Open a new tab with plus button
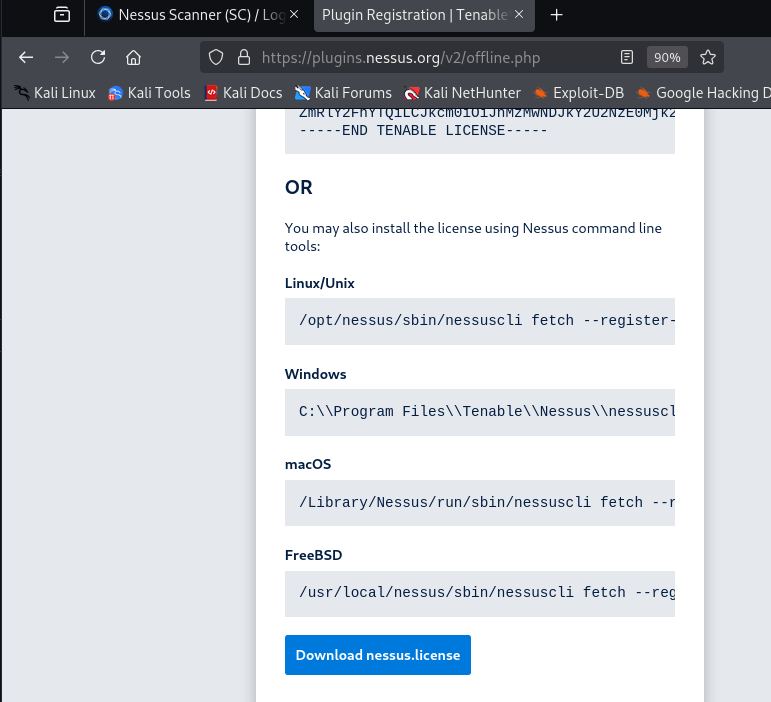771x702 pixels. tap(557, 15)
